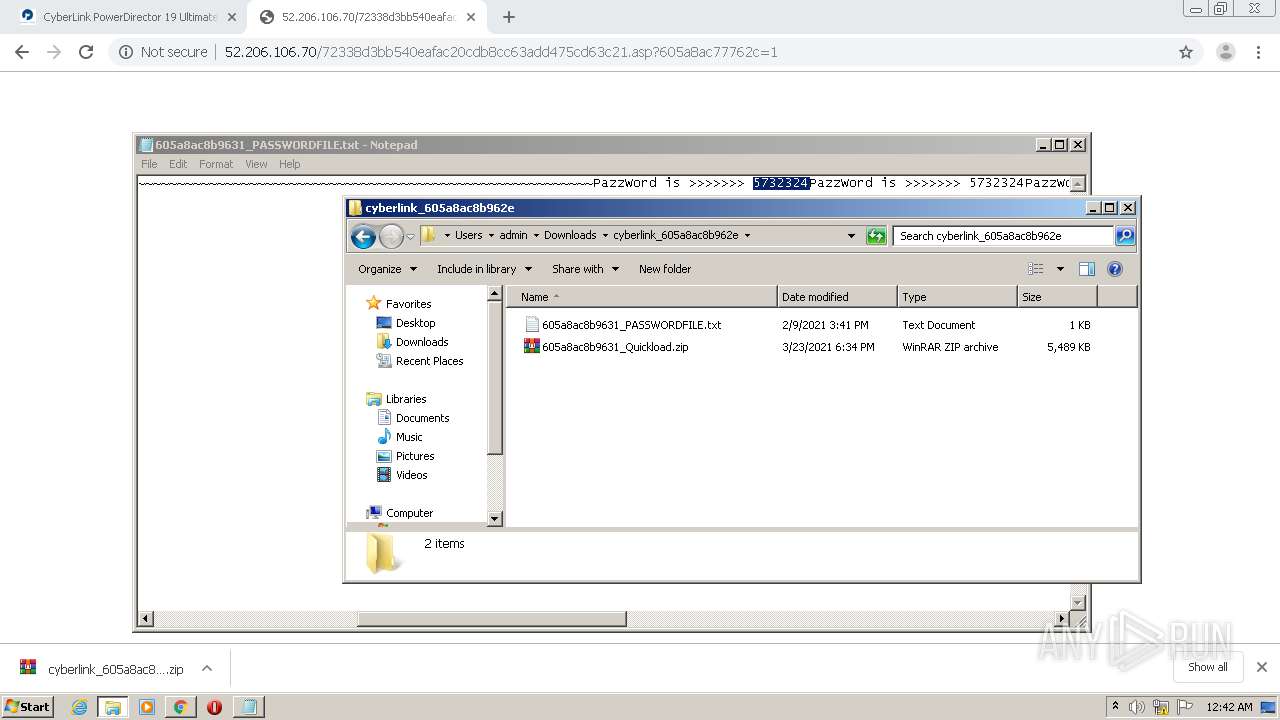Image resolution: width=1280 pixels, height=720 pixels.
Task: Open the Format menu in Notepad
Action: click(x=216, y=164)
